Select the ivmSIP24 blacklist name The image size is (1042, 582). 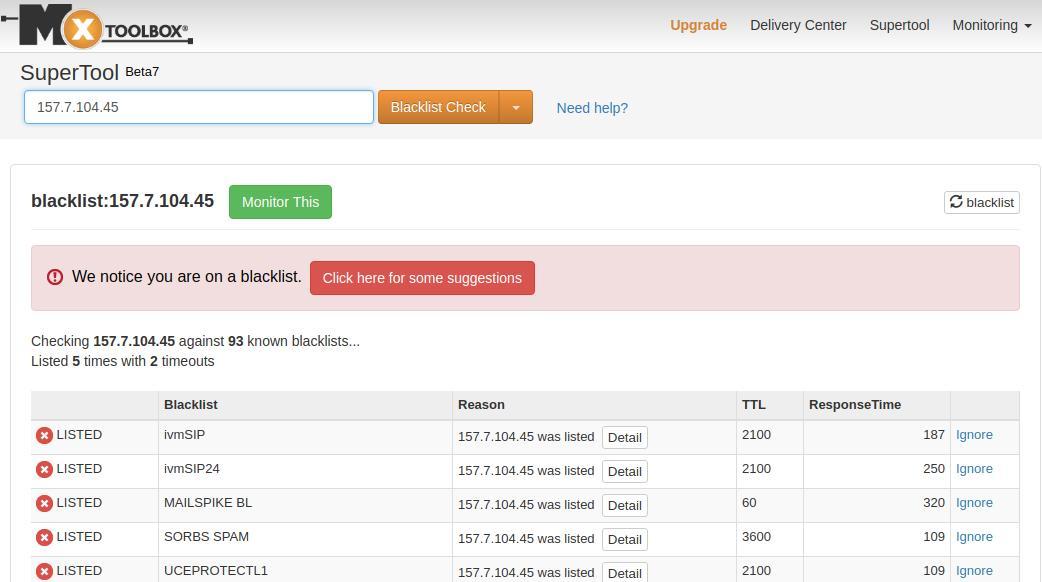pos(191,468)
